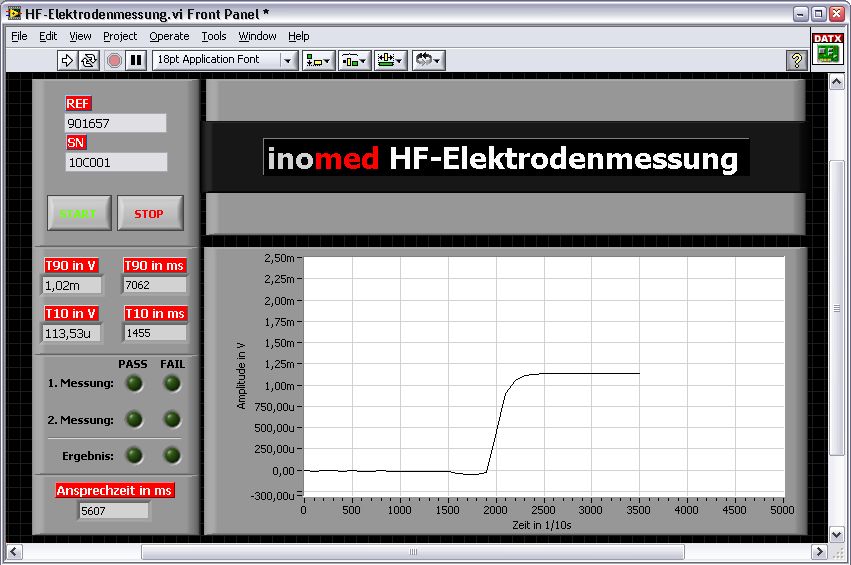Open the Edit menu
This screenshot has width=851, height=565.
click(48, 36)
